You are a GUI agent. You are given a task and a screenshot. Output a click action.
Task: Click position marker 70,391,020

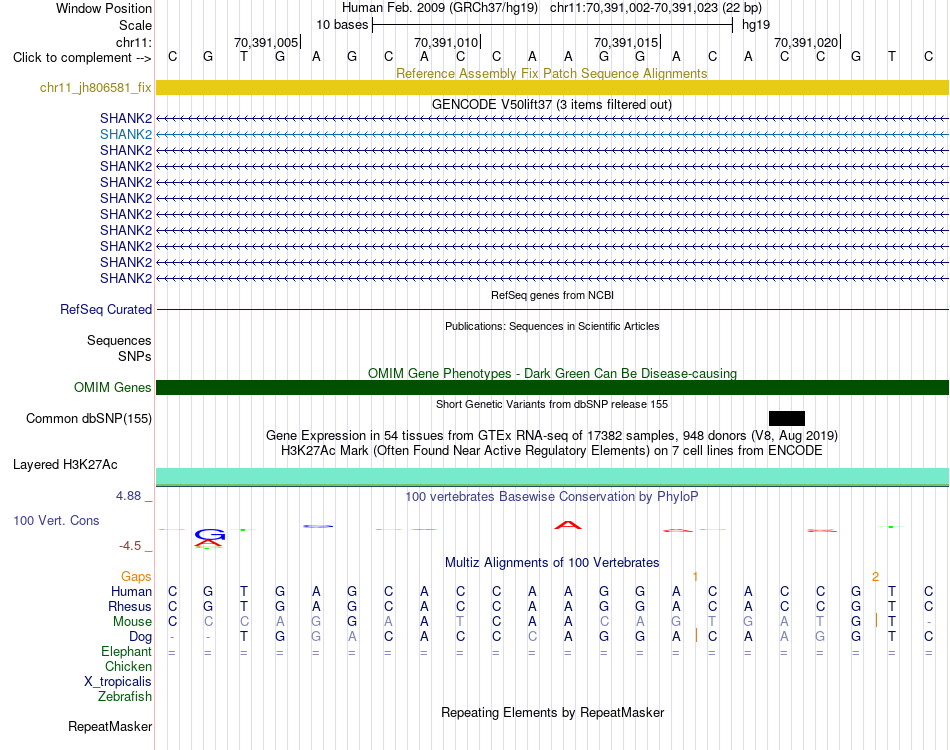[806, 42]
